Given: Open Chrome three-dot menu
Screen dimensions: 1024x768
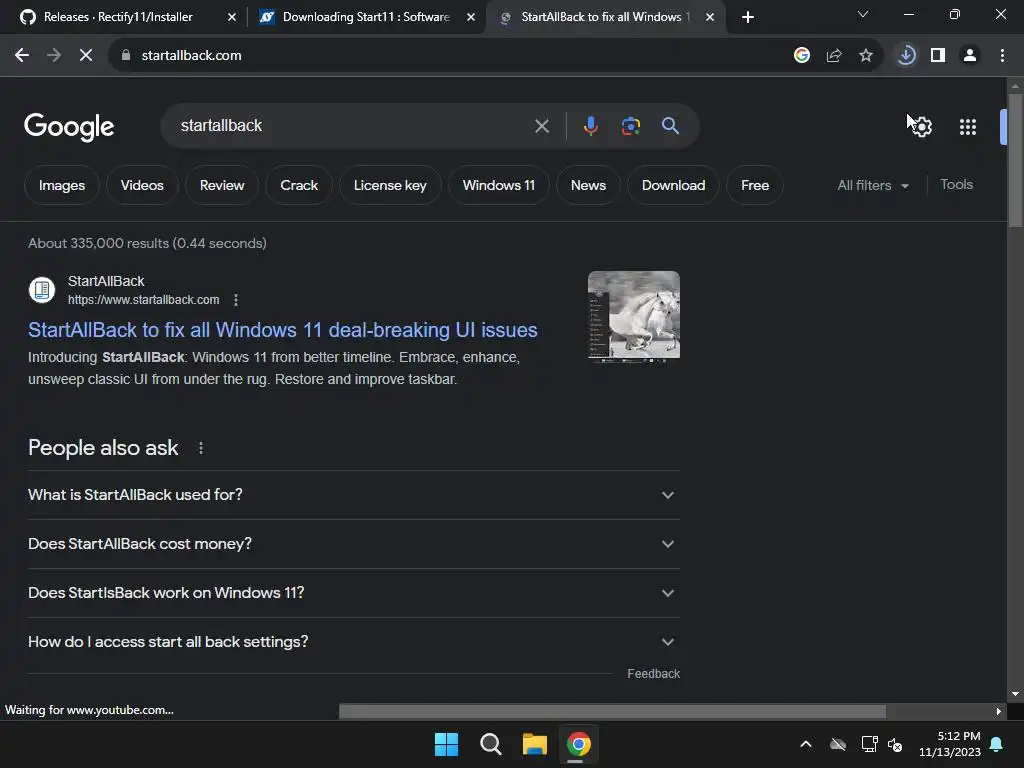Looking at the screenshot, I should (1002, 56).
